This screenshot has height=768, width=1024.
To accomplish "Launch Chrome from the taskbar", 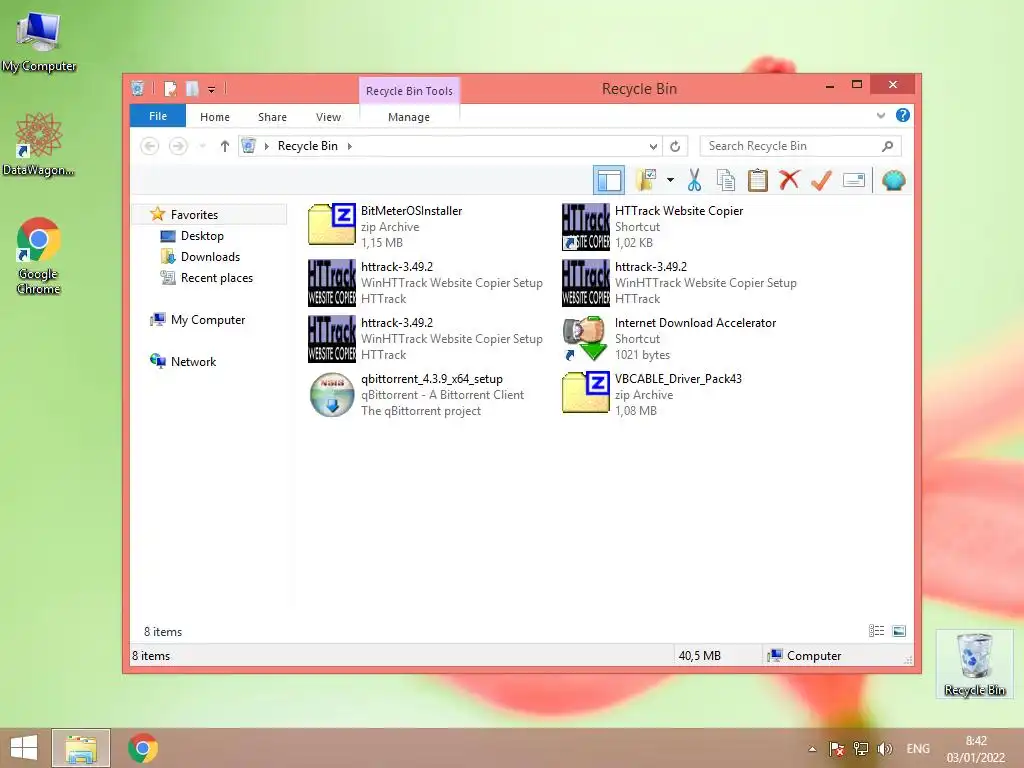I will (142, 748).
